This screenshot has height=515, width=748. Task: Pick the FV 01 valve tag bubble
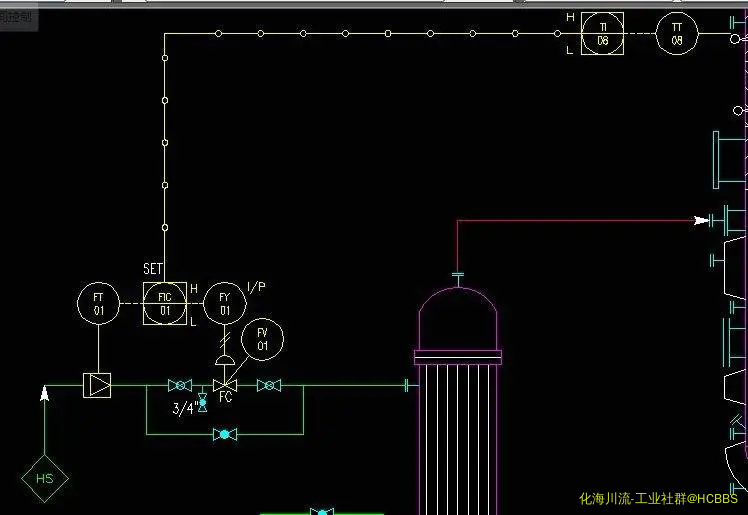262,339
